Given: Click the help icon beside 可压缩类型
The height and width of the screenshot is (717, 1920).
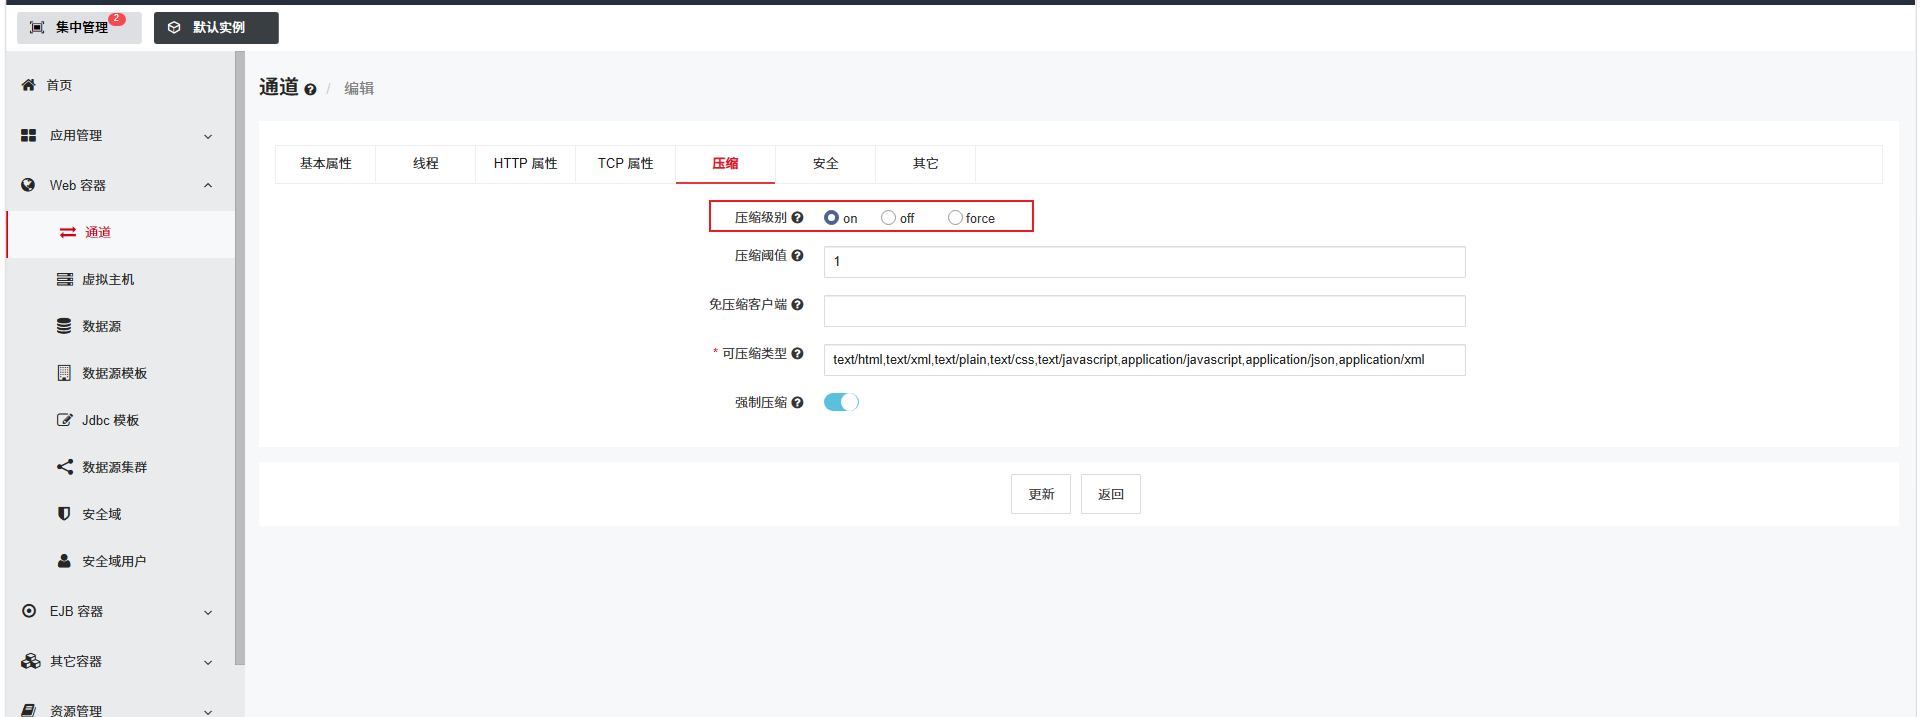Looking at the screenshot, I should [797, 353].
